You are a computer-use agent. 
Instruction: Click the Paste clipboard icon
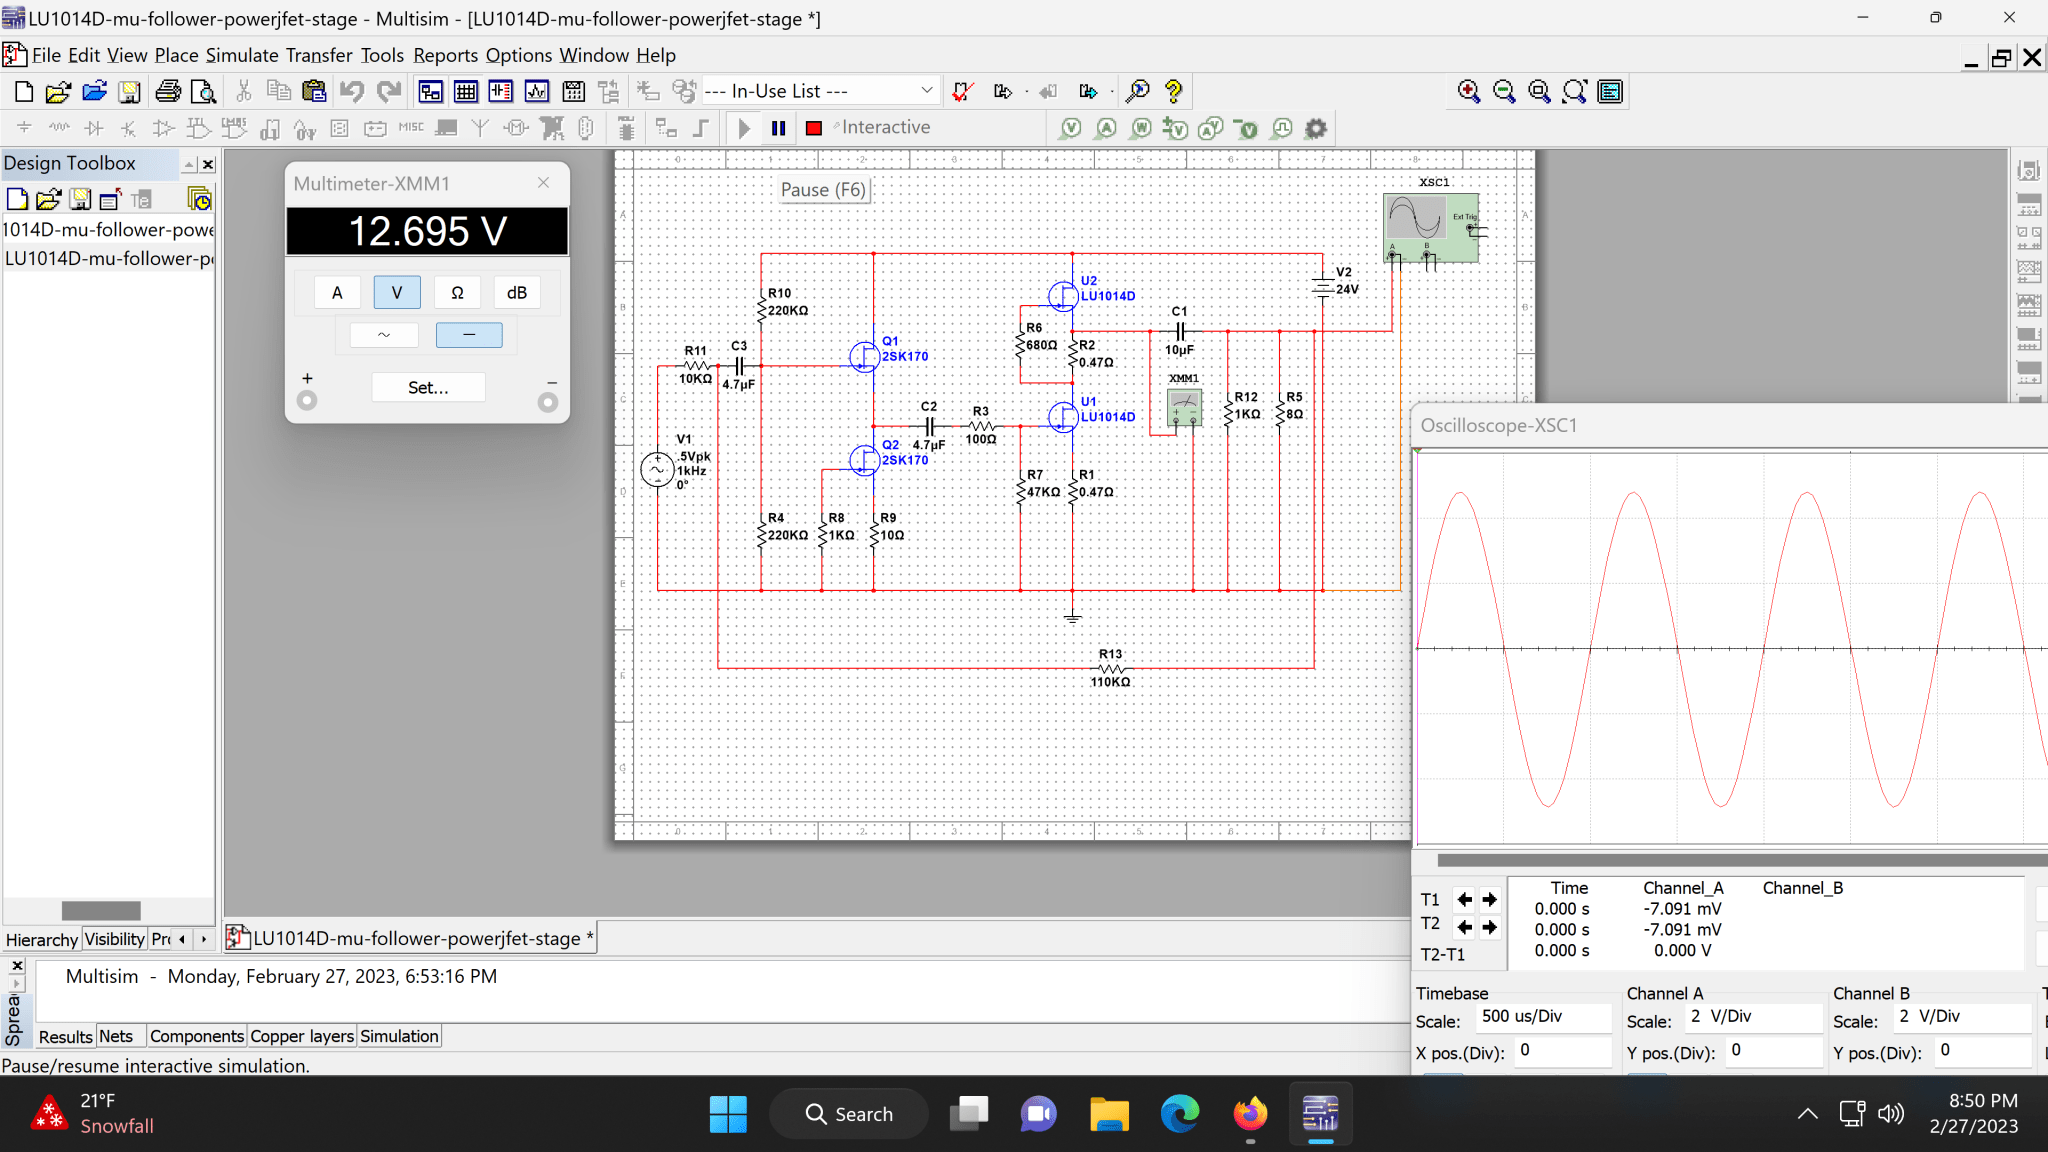pos(314,92)
